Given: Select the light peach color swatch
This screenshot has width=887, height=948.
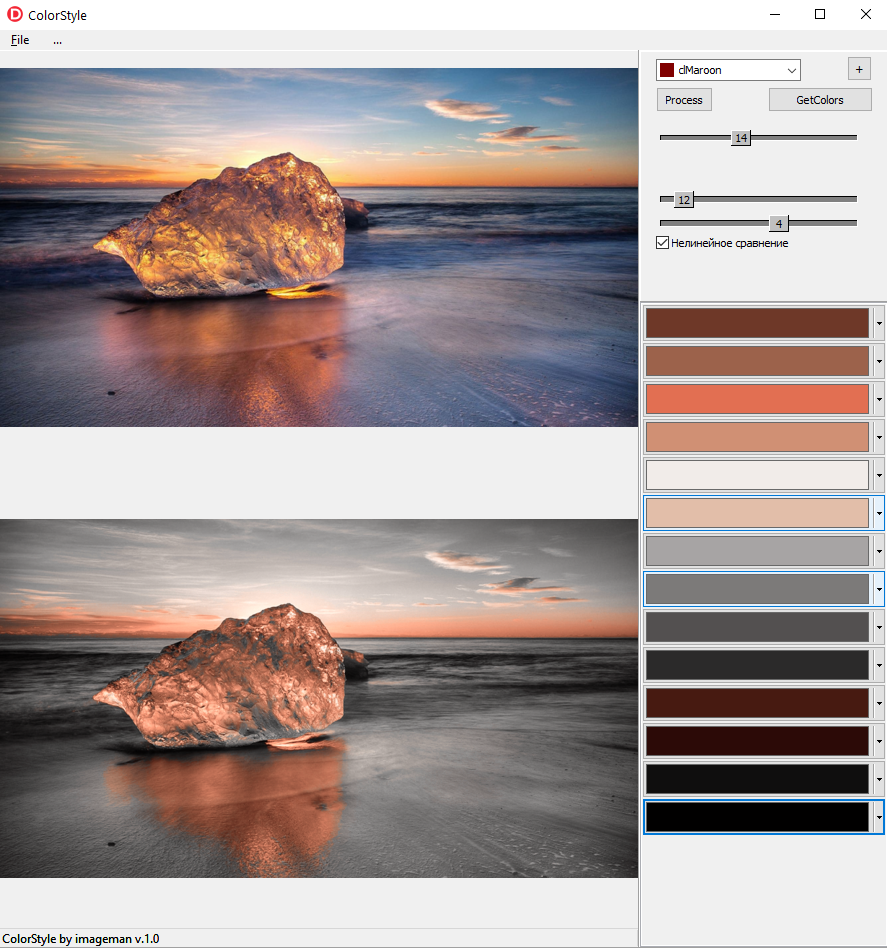Looking at the screenshot, I should (x=757, y=513).
